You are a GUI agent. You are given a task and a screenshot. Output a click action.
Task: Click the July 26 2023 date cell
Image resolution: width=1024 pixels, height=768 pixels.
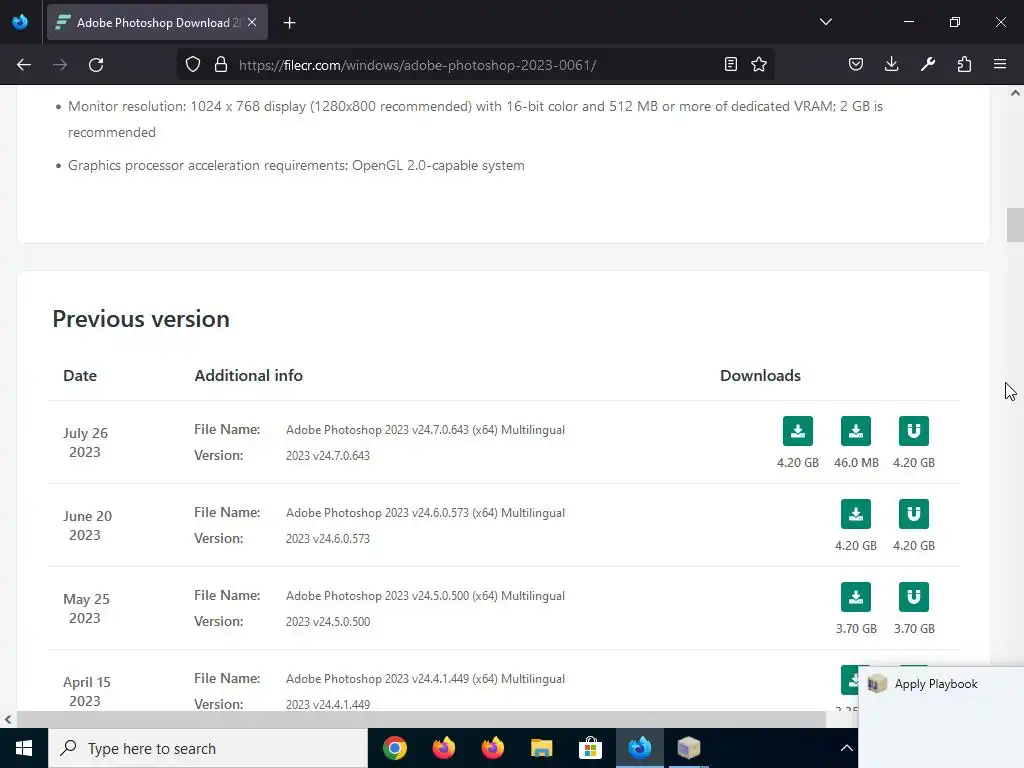point(85,442)
